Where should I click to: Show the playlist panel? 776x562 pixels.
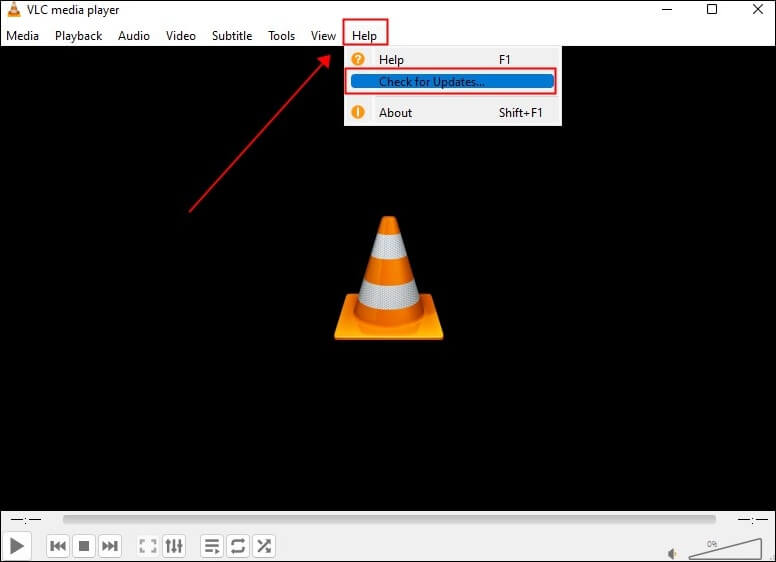point(212,546)
